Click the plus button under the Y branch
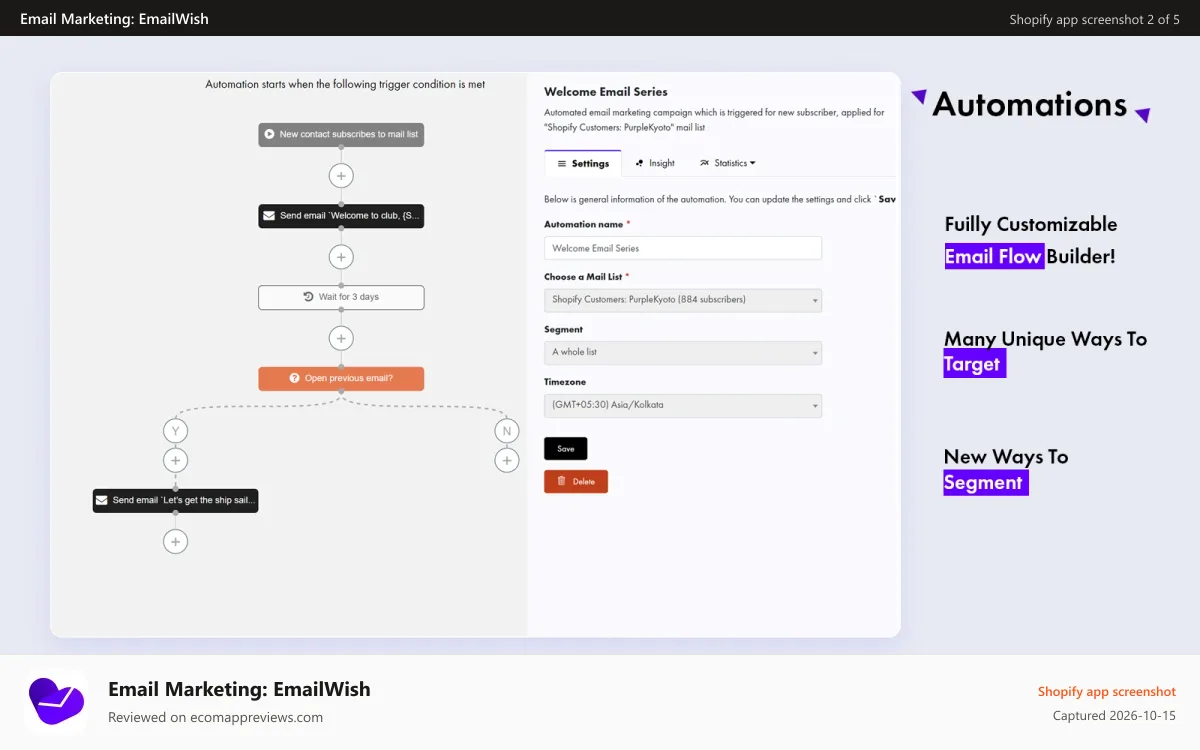Viewport: 1200px width, 750px height. click(x=176, y=460)
